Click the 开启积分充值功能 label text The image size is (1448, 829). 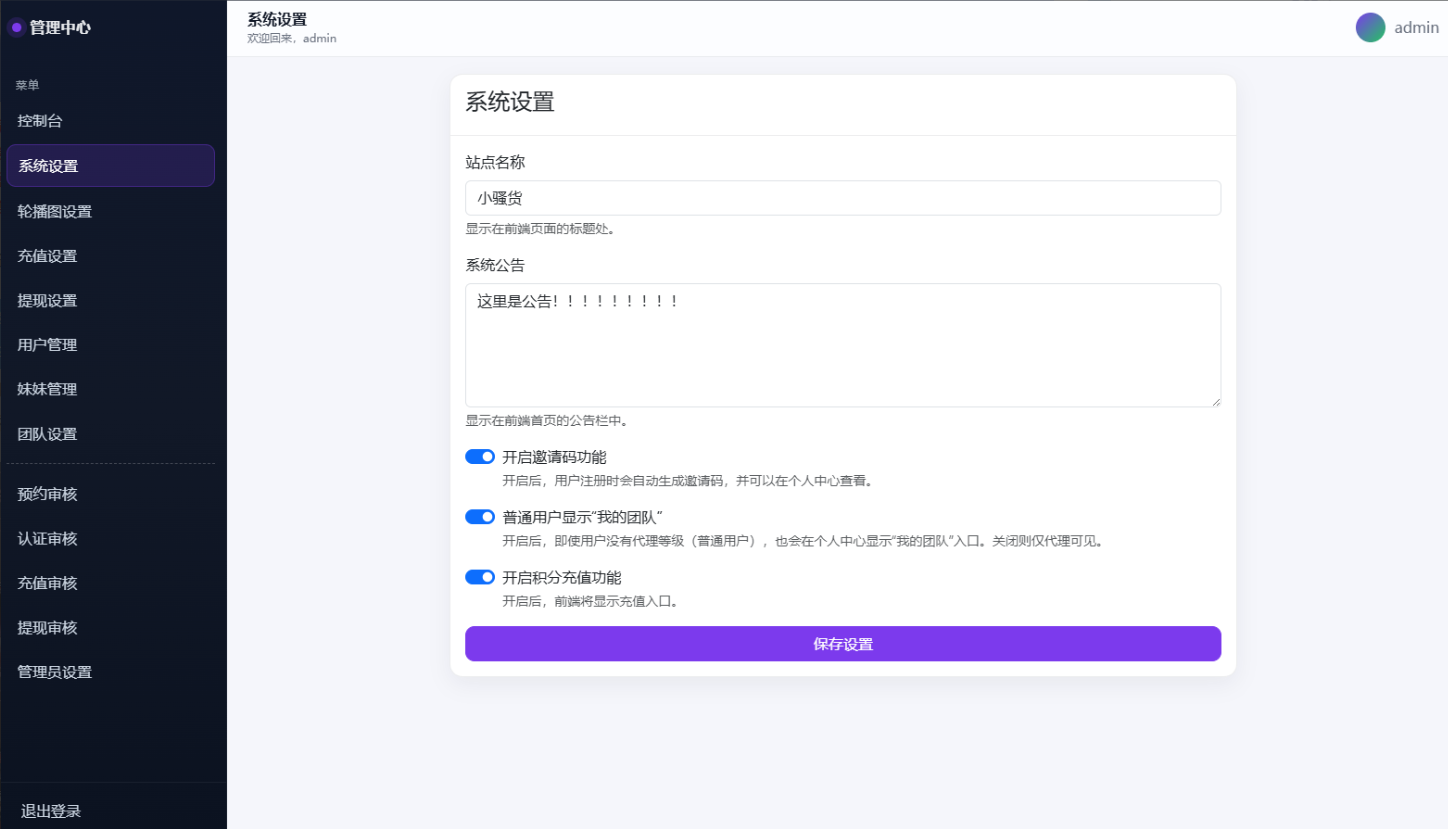point(562,577)
